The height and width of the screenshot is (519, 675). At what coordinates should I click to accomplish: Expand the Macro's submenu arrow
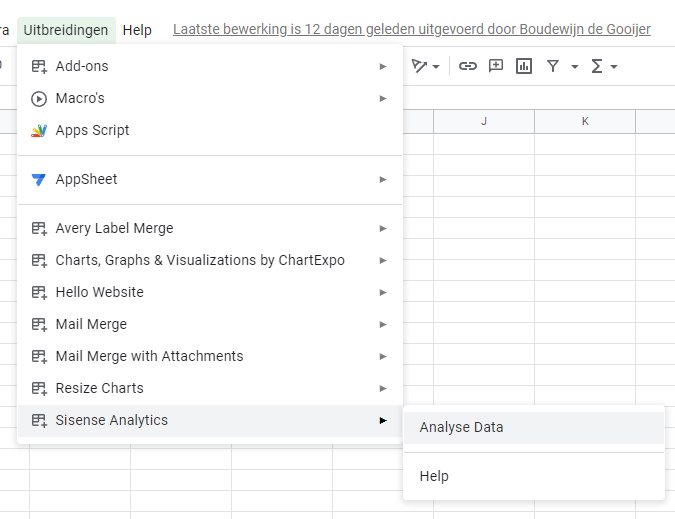[x=383, y=99]
